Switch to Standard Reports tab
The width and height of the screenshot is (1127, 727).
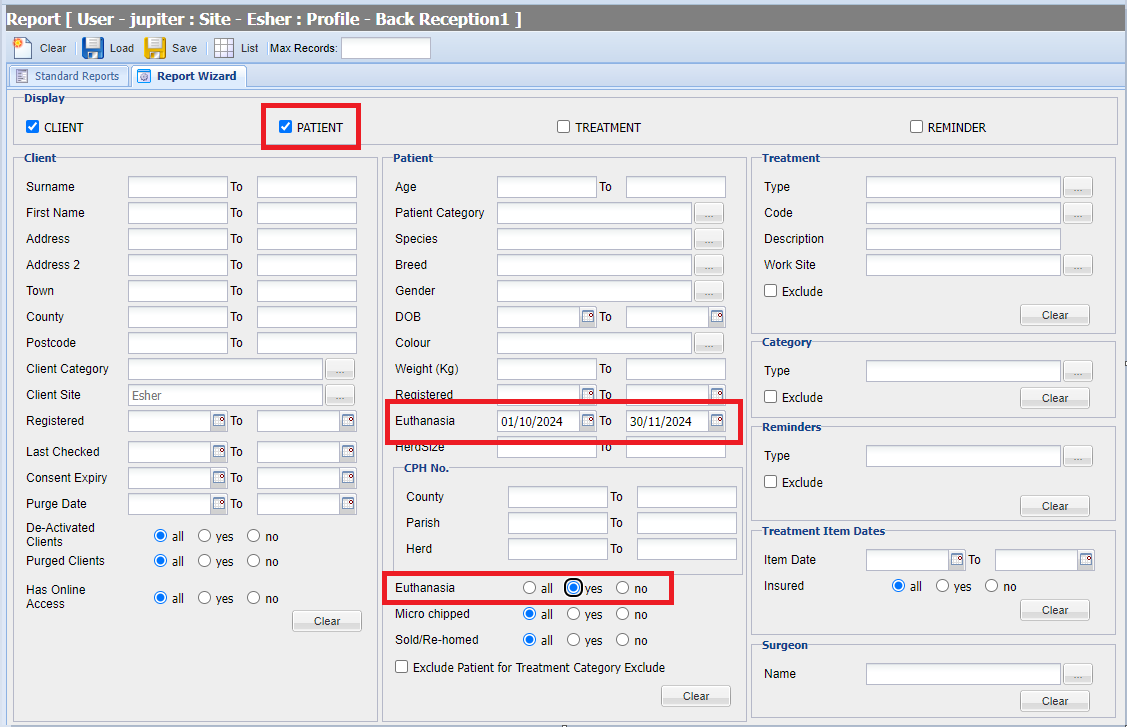(x=69, y=76)
